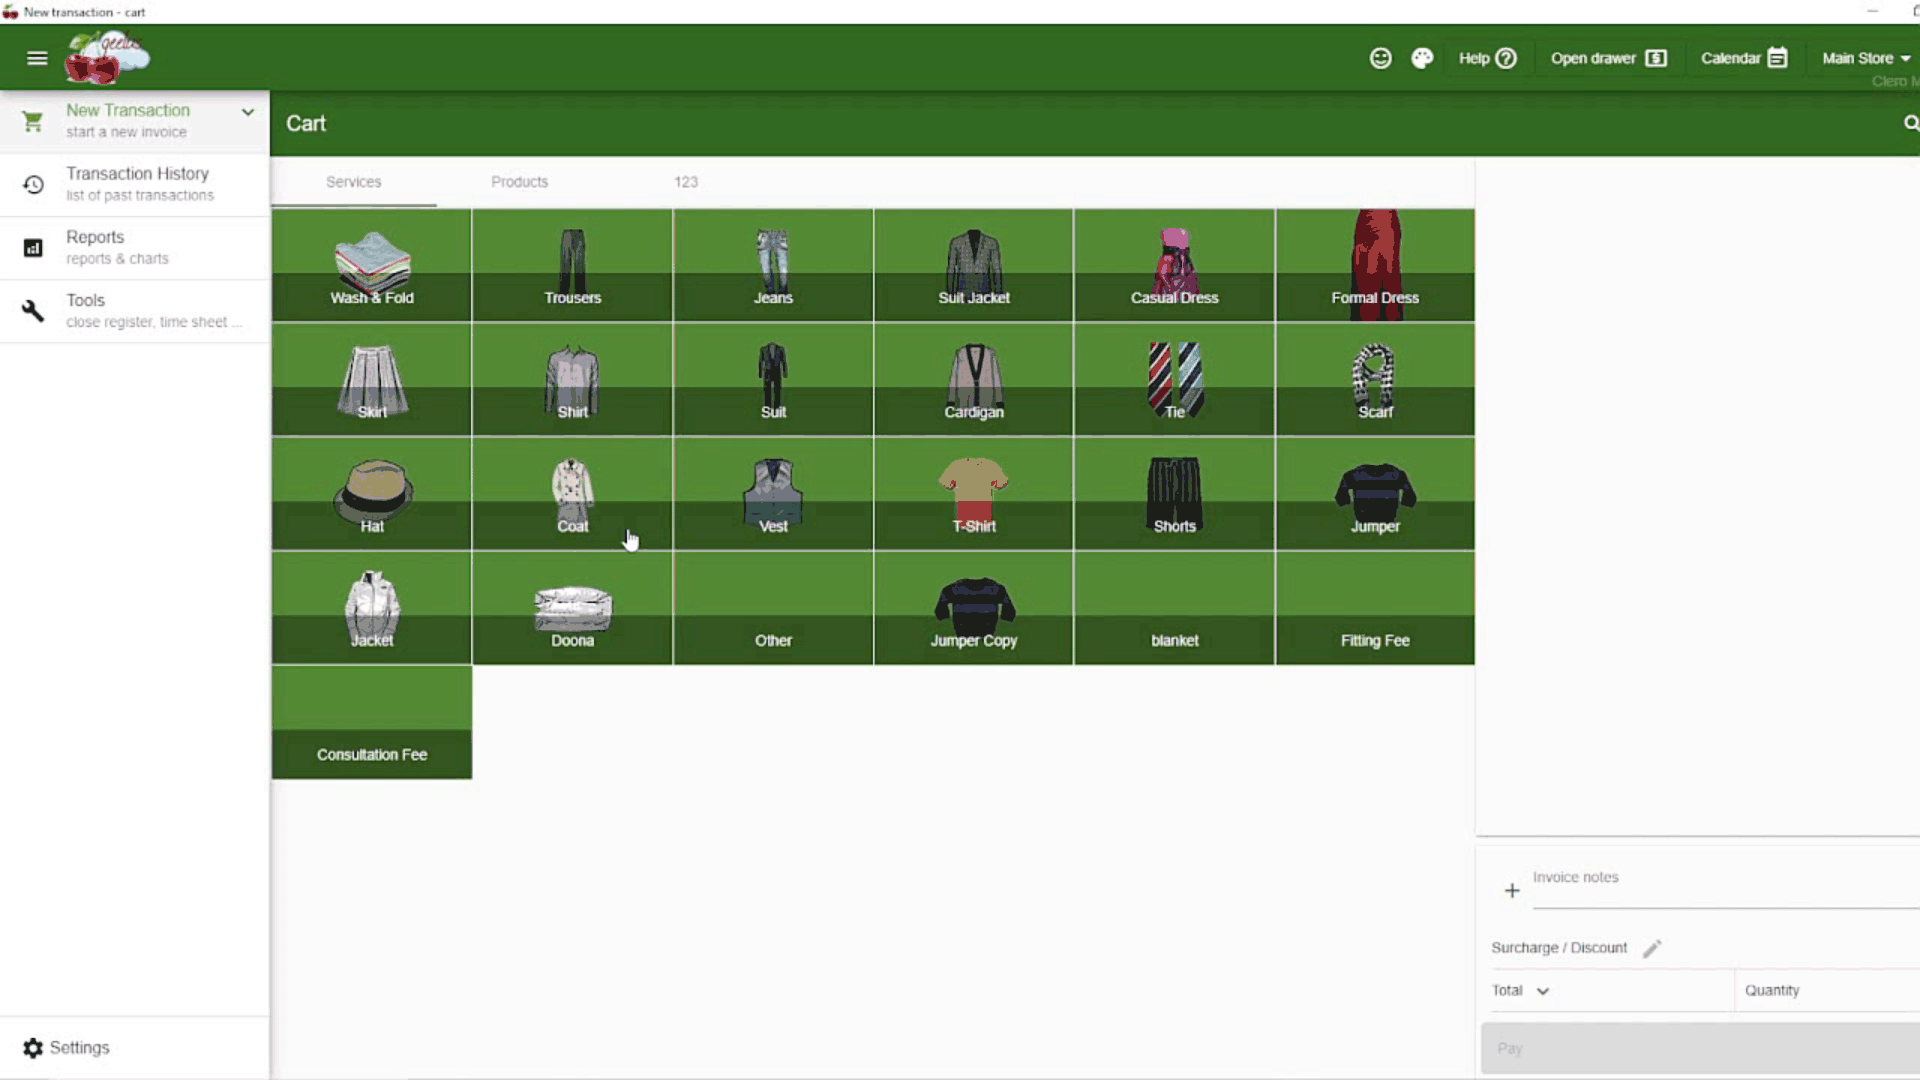Click into the Invoice notes field
This screenshot has height=1080, width=1920.
1720,890
